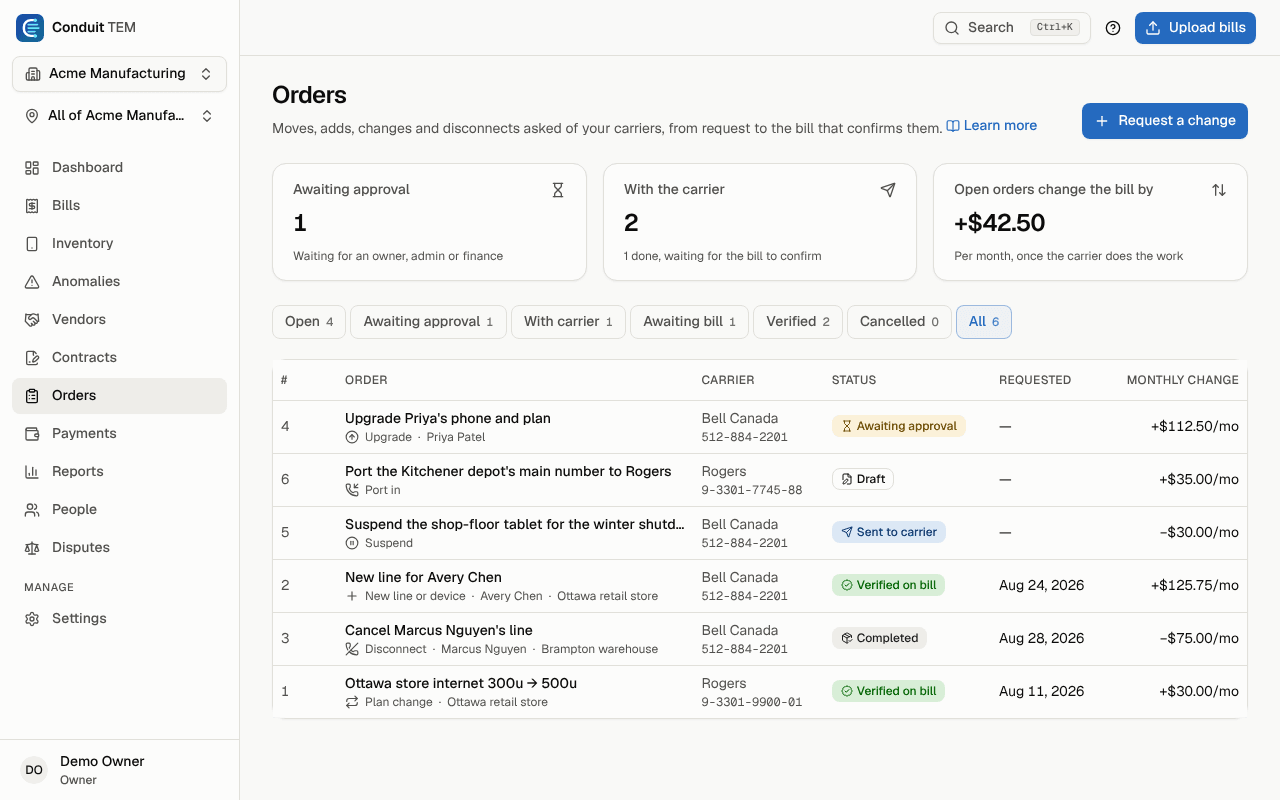The height and width of the screenshot is (800, 1280).
Task: Open Anomalies warning triangle icon
Action: pyautogui.click(x=32, y=282)
